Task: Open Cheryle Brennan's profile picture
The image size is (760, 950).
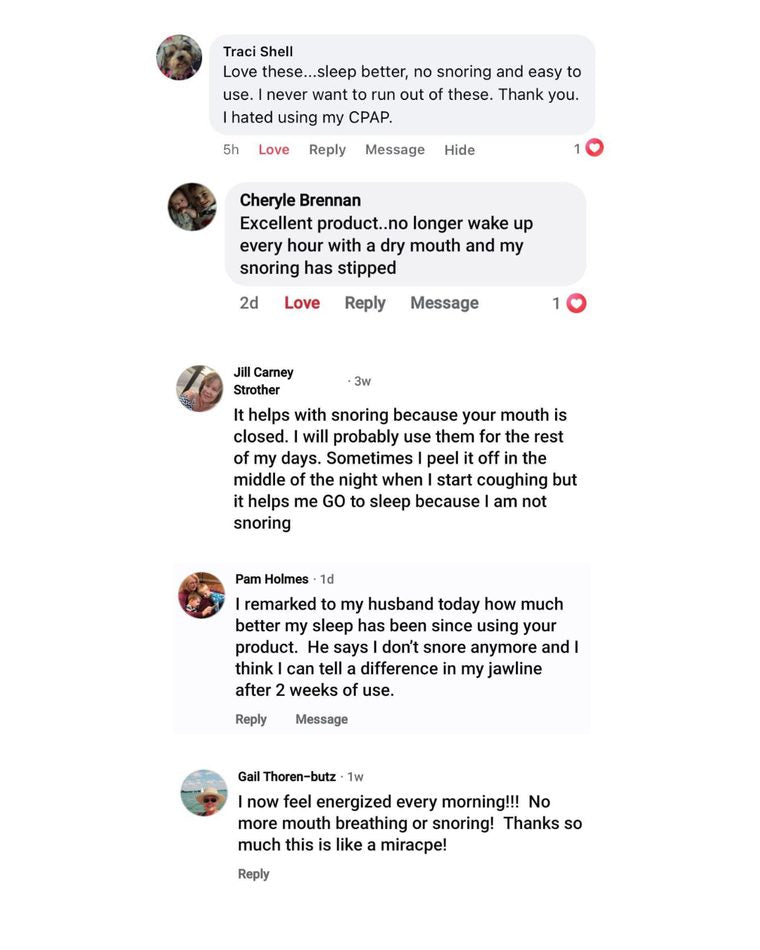Action: [x=192, y=207]
